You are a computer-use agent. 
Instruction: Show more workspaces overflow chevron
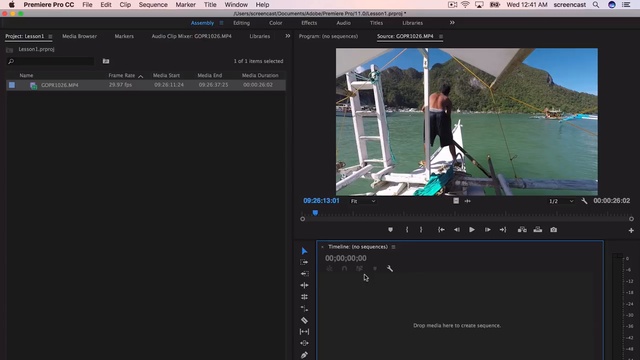pos(452,23)
